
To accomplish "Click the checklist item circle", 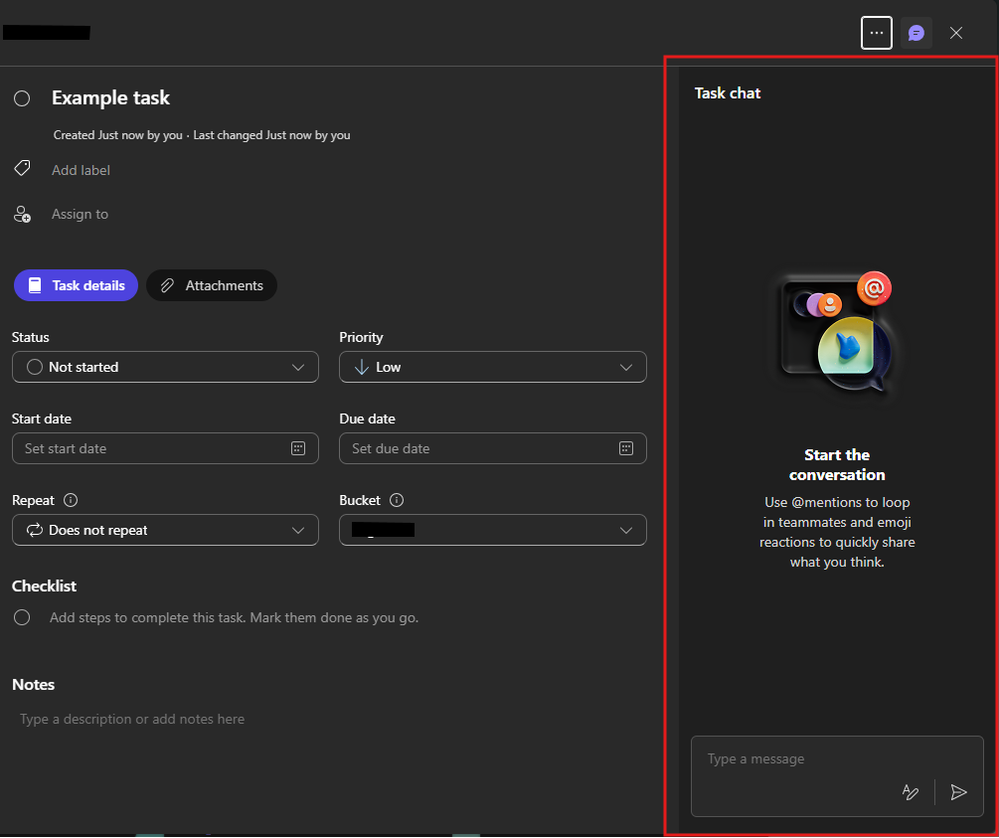I will (x=22, y=618).
